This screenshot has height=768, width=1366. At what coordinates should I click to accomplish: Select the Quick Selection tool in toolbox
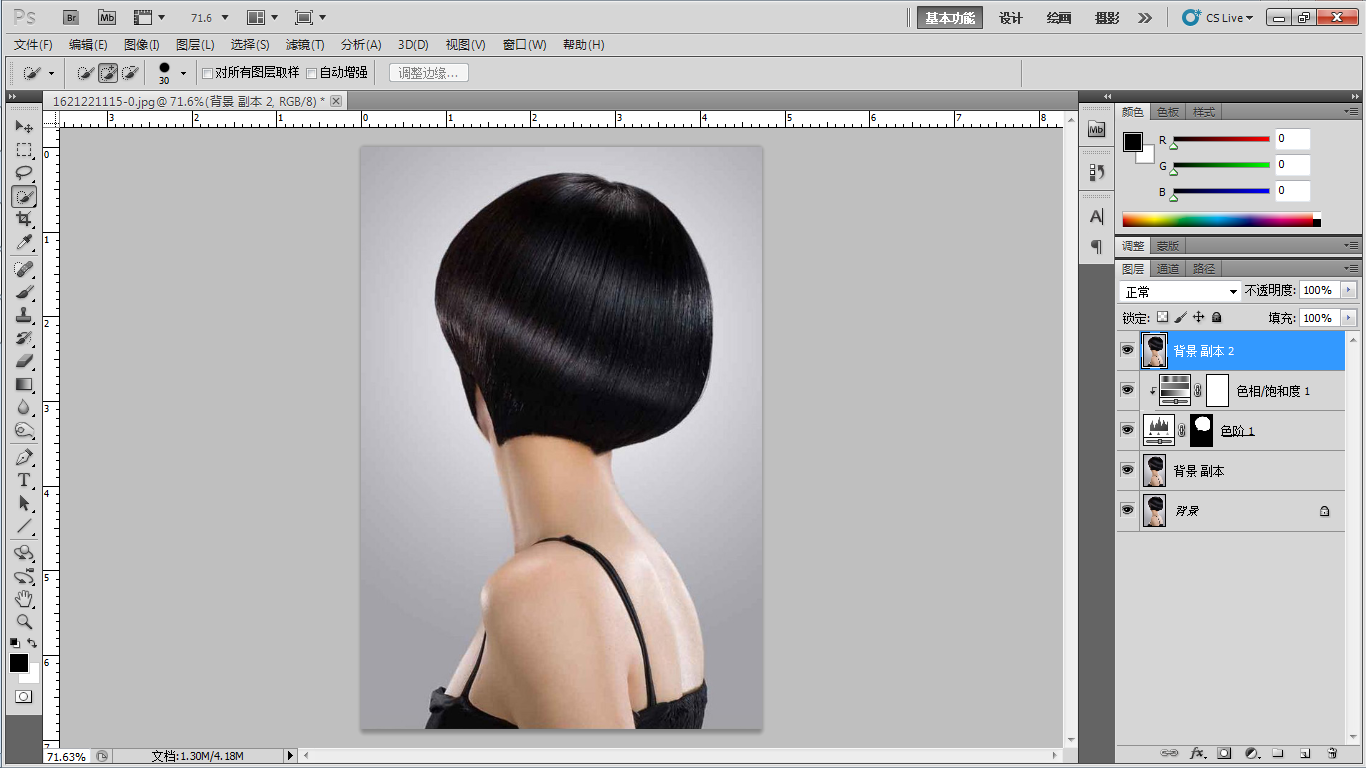click(24, 196)
